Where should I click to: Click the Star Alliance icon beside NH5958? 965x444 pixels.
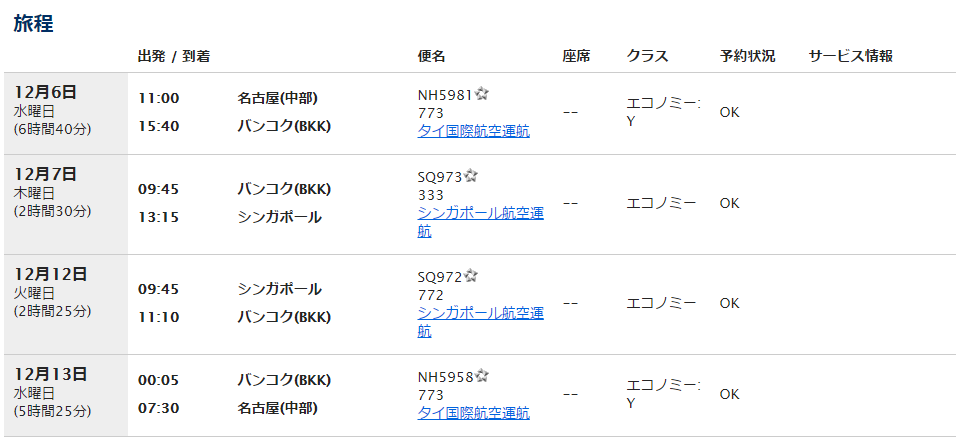pos(482,376)
